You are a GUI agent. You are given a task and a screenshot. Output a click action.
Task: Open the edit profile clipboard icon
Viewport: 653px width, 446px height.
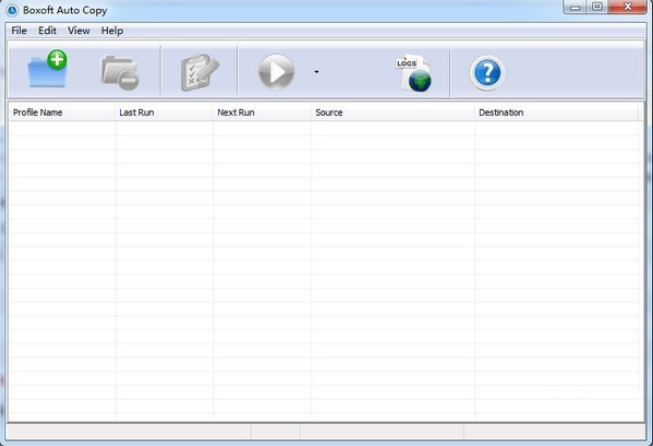(199, 73)
